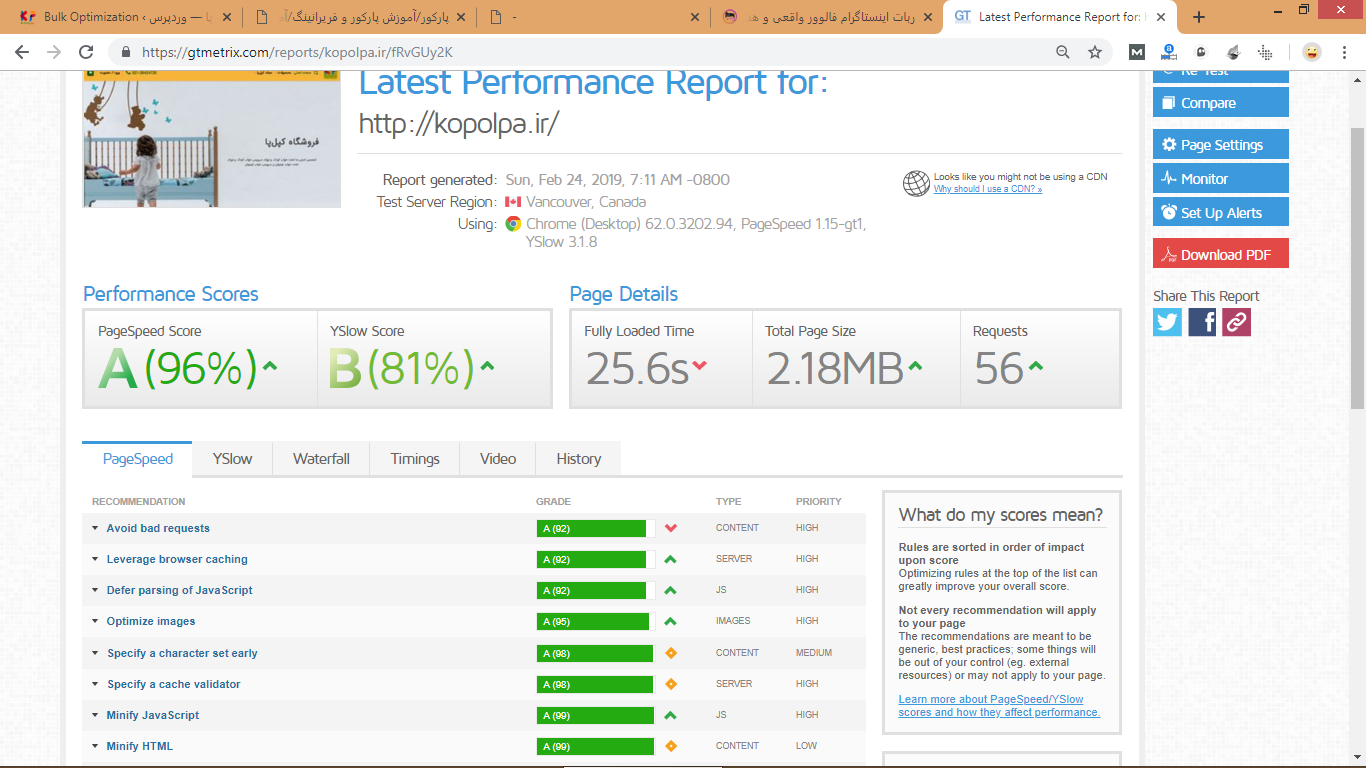
Task: Open the History tab
Action: coord(579,459)
